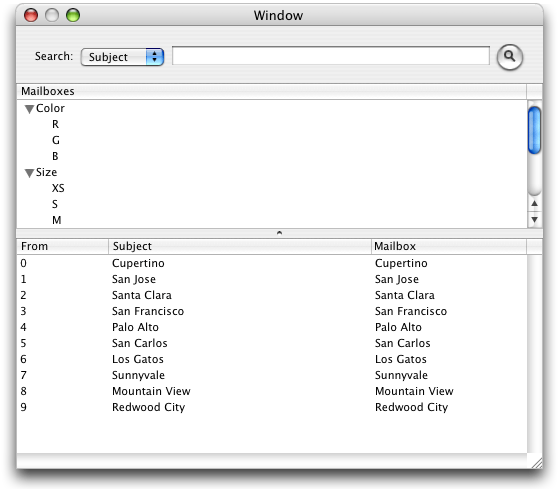Click From value 9

pyautogui.click(x=24, y=407)
